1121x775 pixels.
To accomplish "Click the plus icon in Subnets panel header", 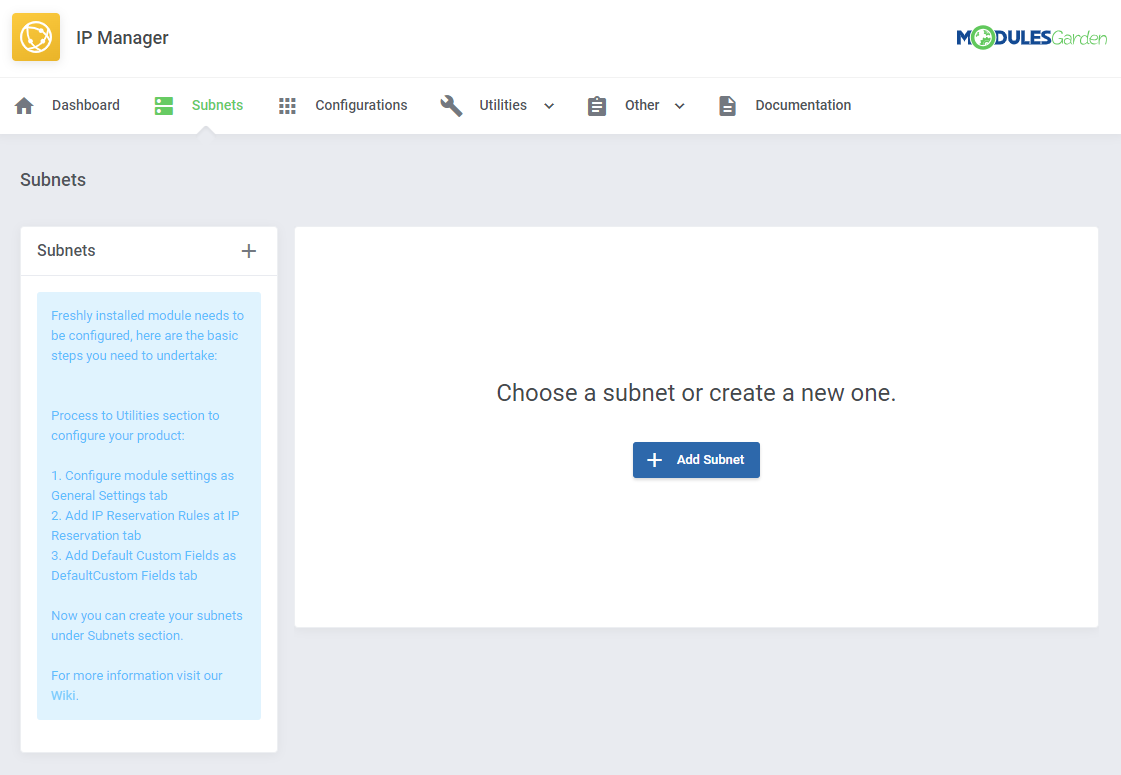I will 249,251.
